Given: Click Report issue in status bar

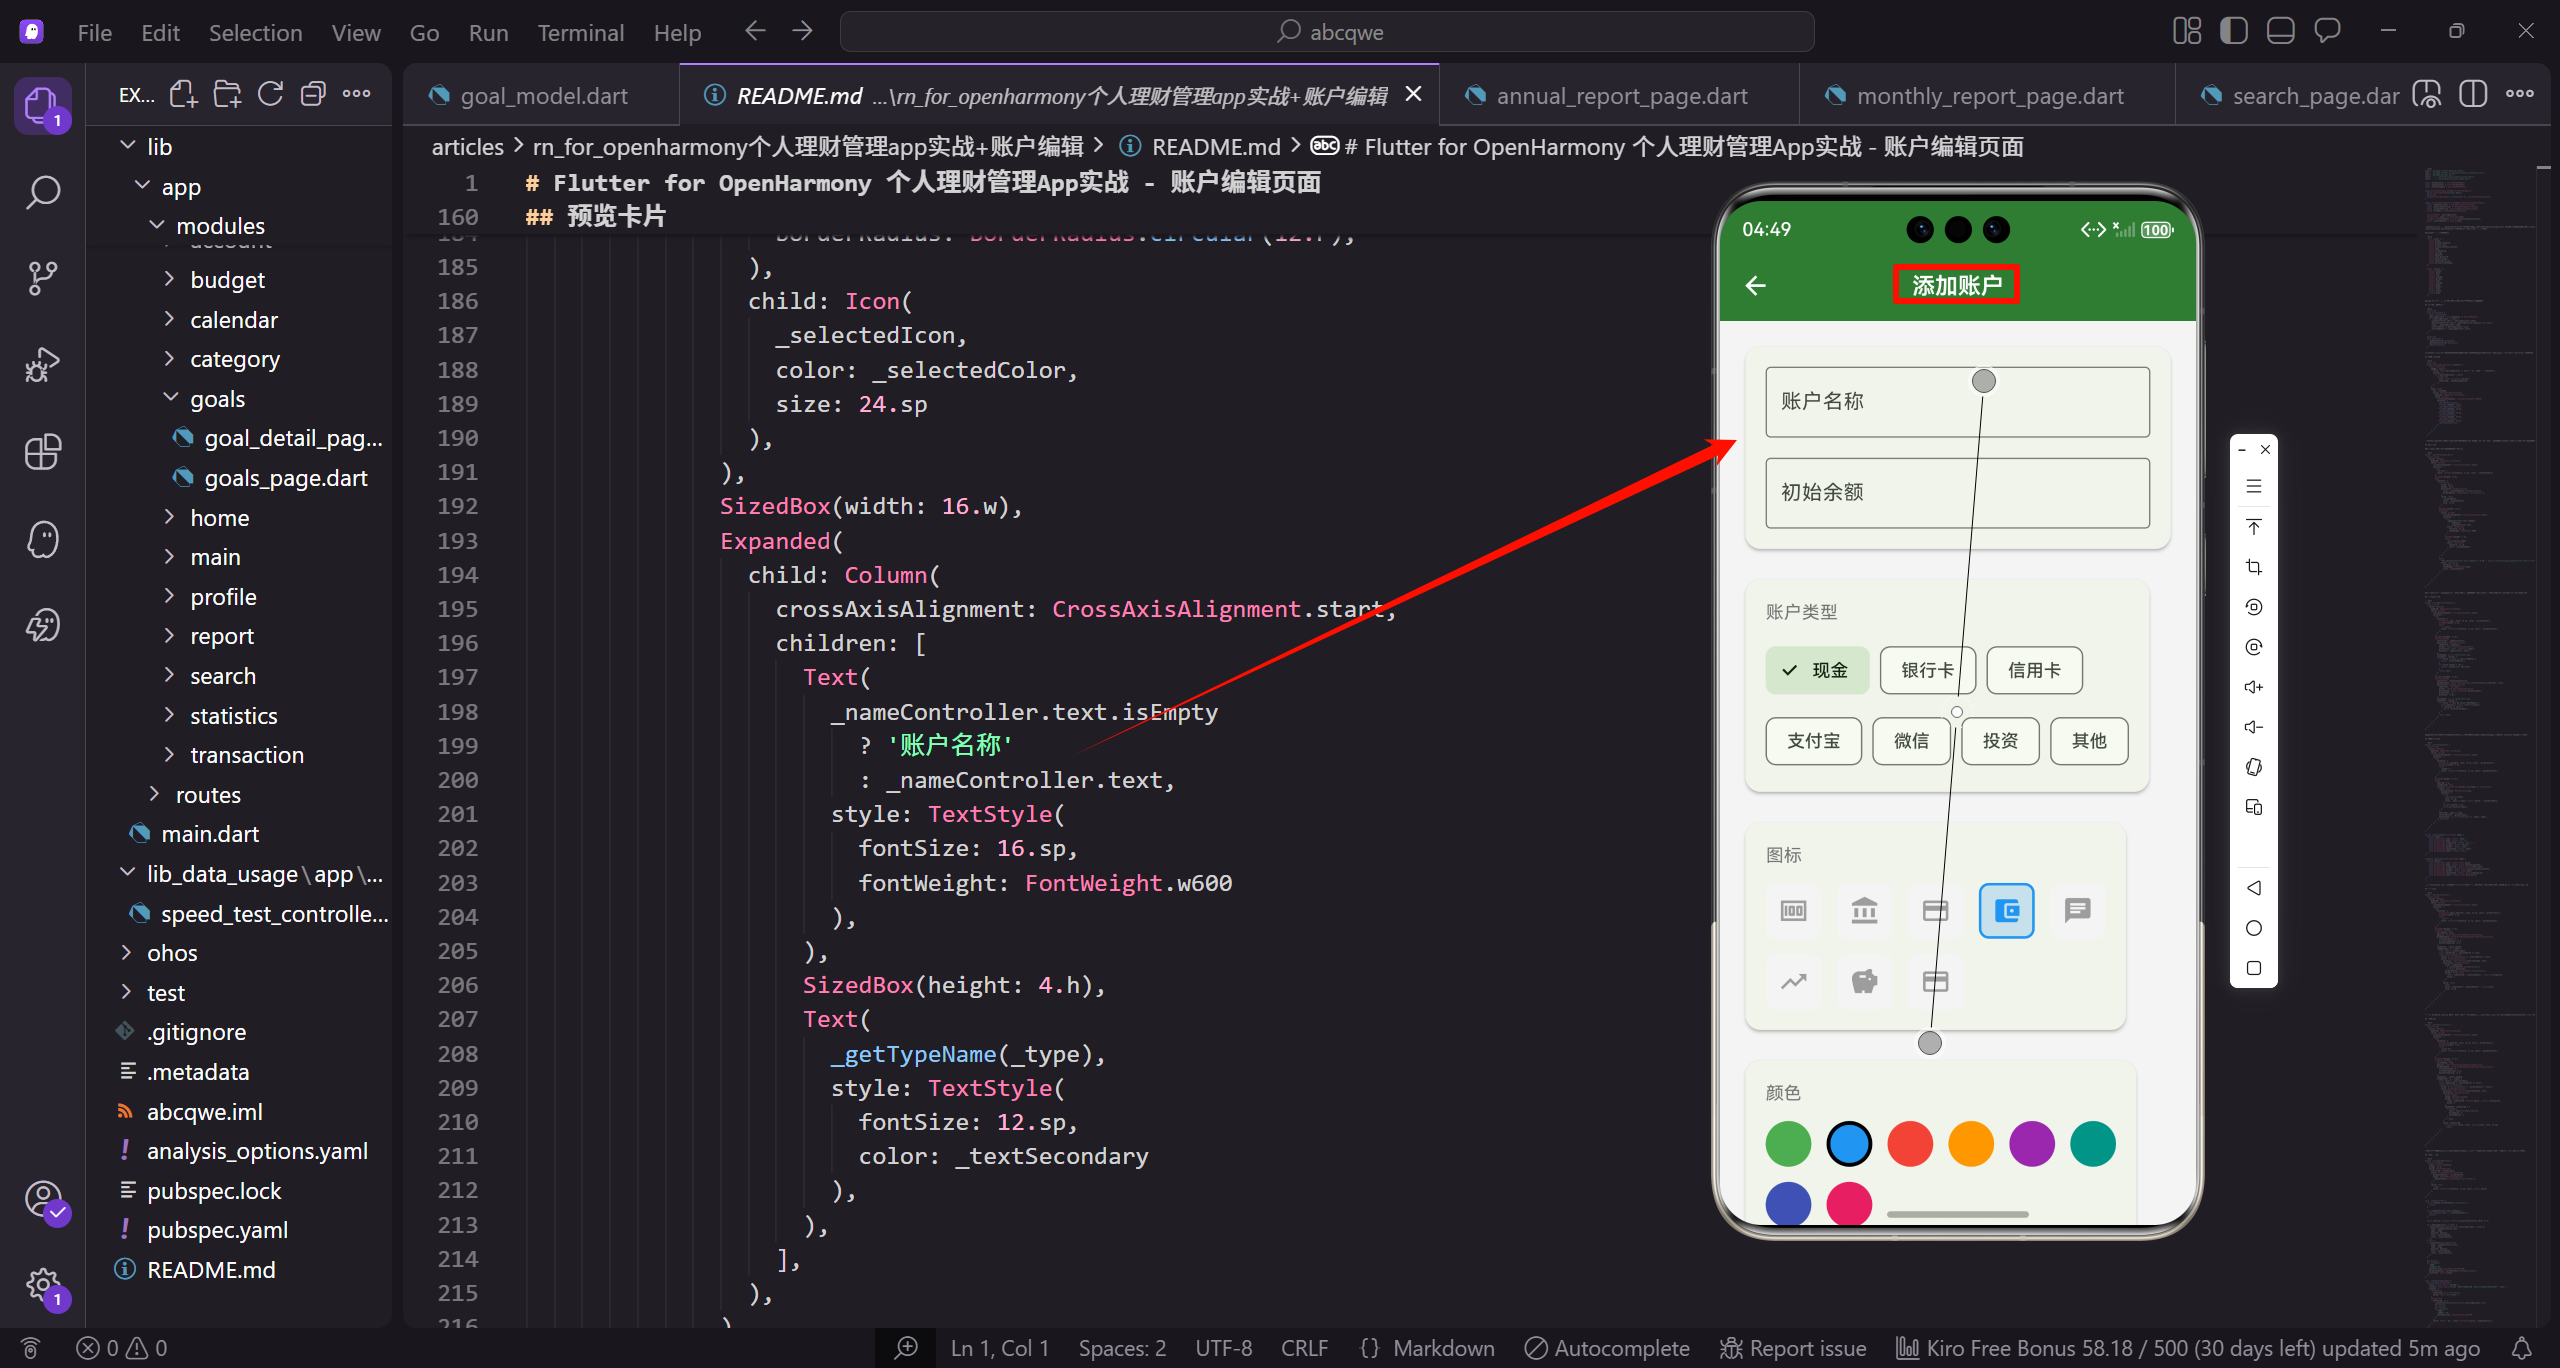Looking at the screenshot, I should coord(1793,1348).
